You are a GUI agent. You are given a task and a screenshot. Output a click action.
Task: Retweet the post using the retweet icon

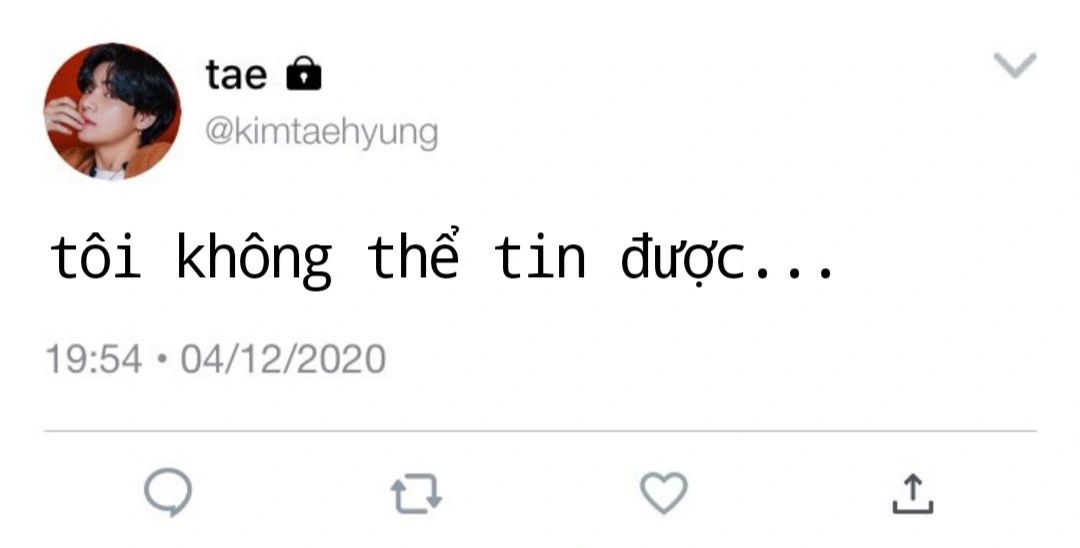point(416,494)
